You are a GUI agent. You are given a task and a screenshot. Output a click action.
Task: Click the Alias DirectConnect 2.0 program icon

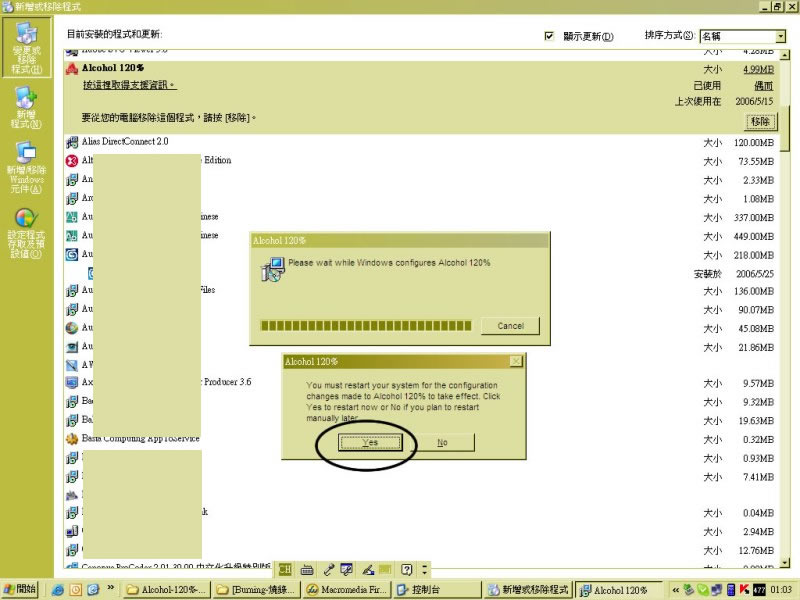pos(72,142)
